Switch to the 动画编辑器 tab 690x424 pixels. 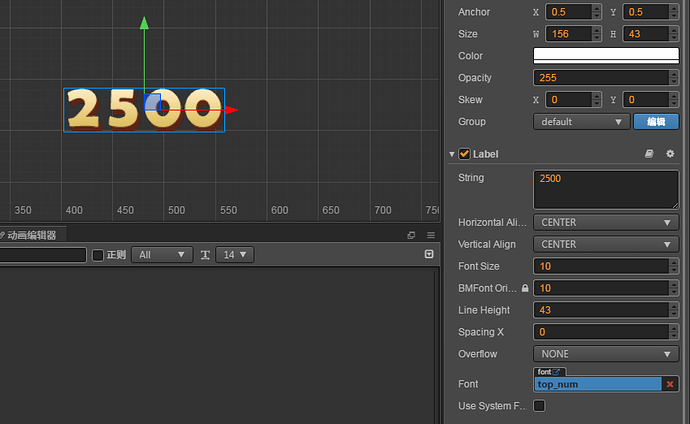31,235
